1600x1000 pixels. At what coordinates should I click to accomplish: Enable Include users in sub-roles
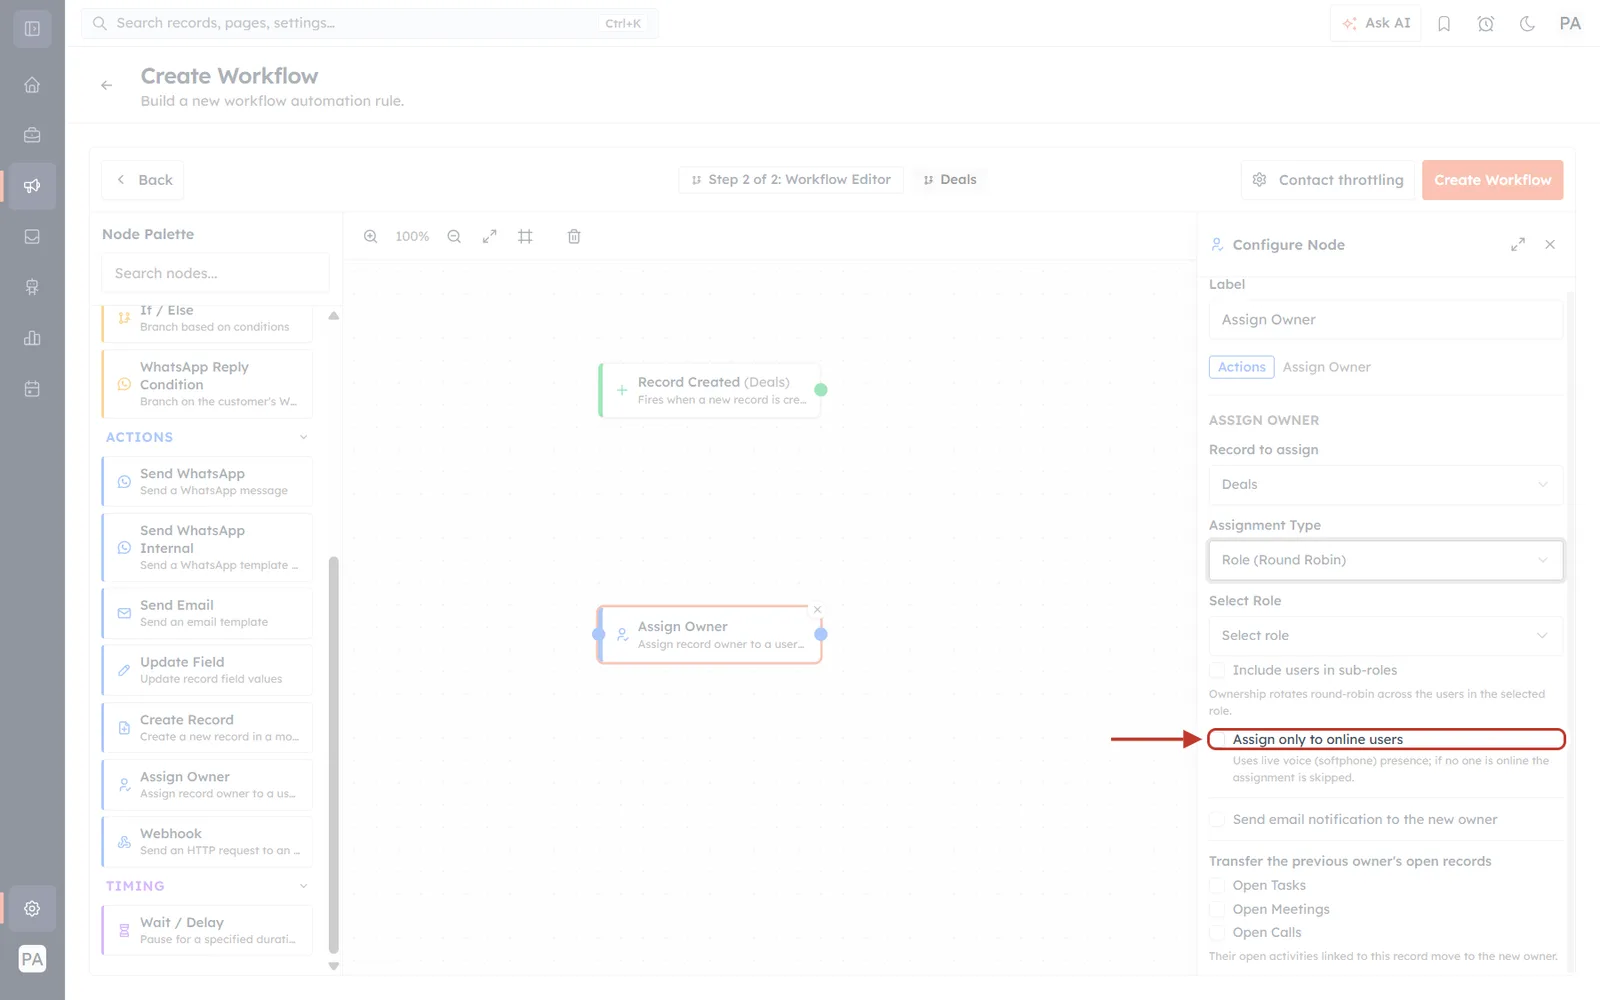1217,670
